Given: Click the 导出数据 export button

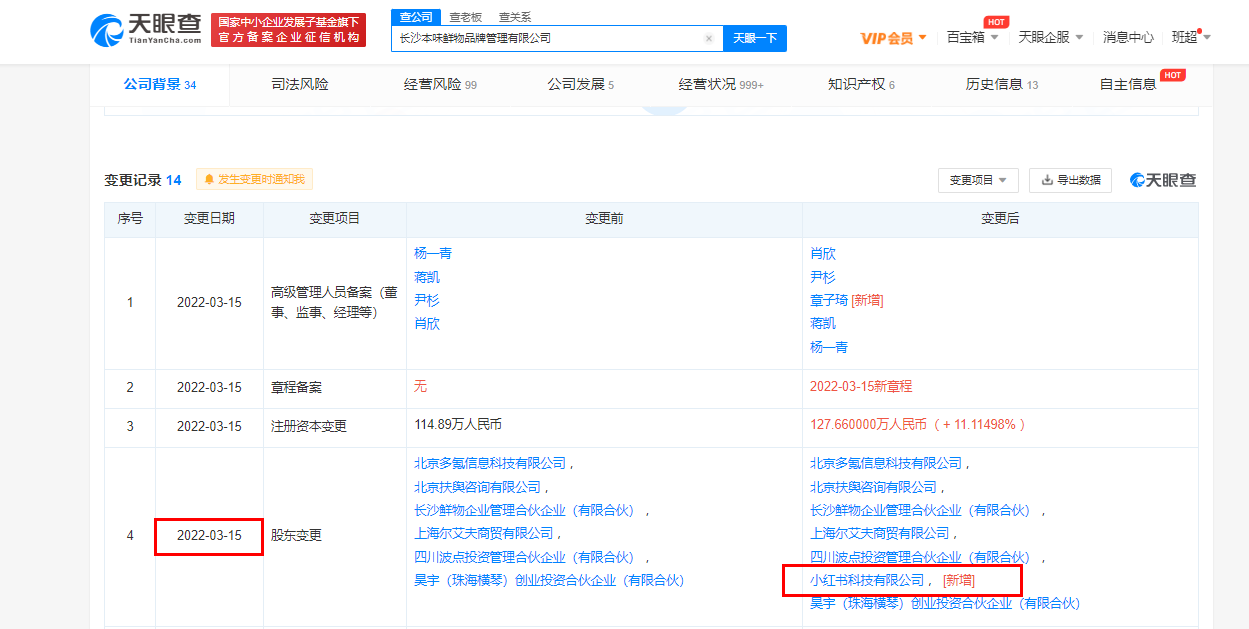Looking at the screenshot, I should click(1070, 180).
